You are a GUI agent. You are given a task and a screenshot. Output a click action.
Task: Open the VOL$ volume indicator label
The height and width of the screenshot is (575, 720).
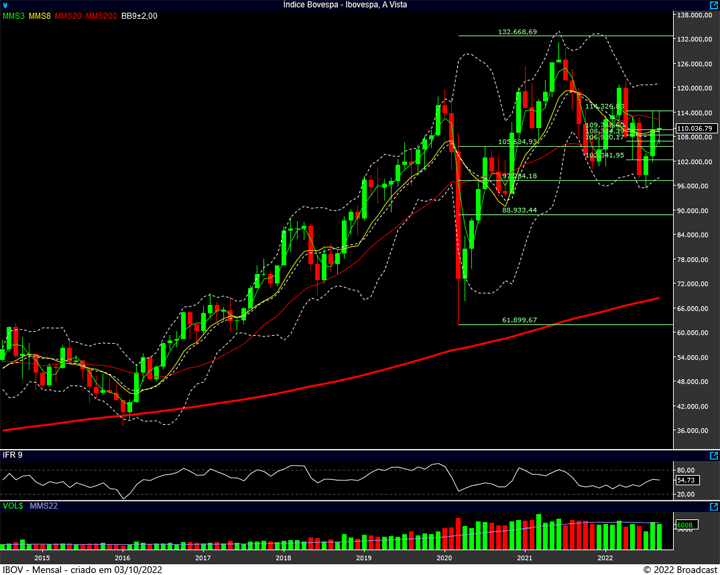[x=14, y=508]
